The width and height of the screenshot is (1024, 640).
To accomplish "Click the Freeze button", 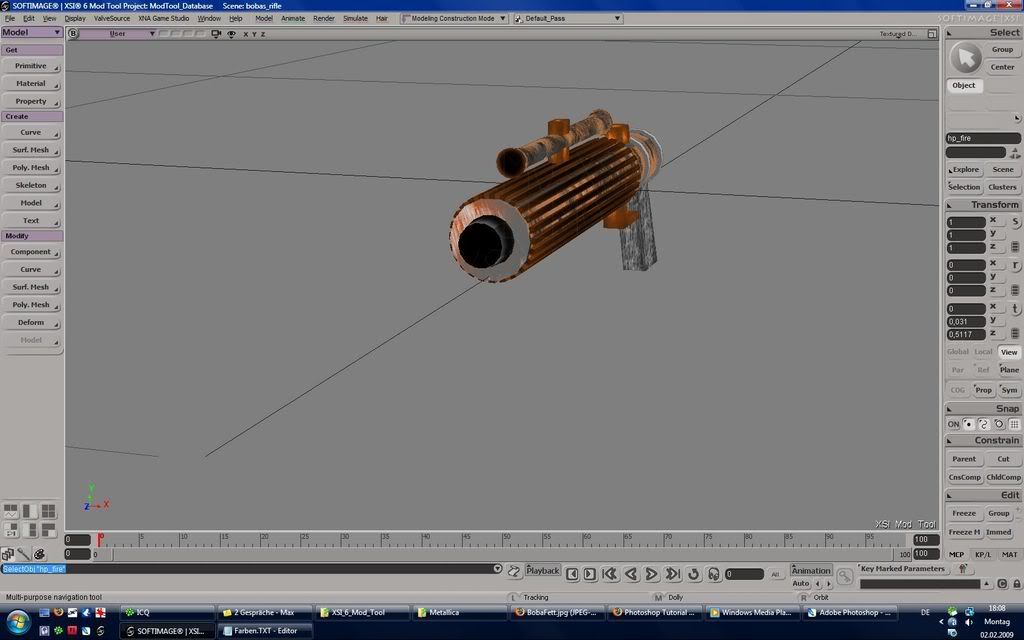I will click(x=964, y=513).
